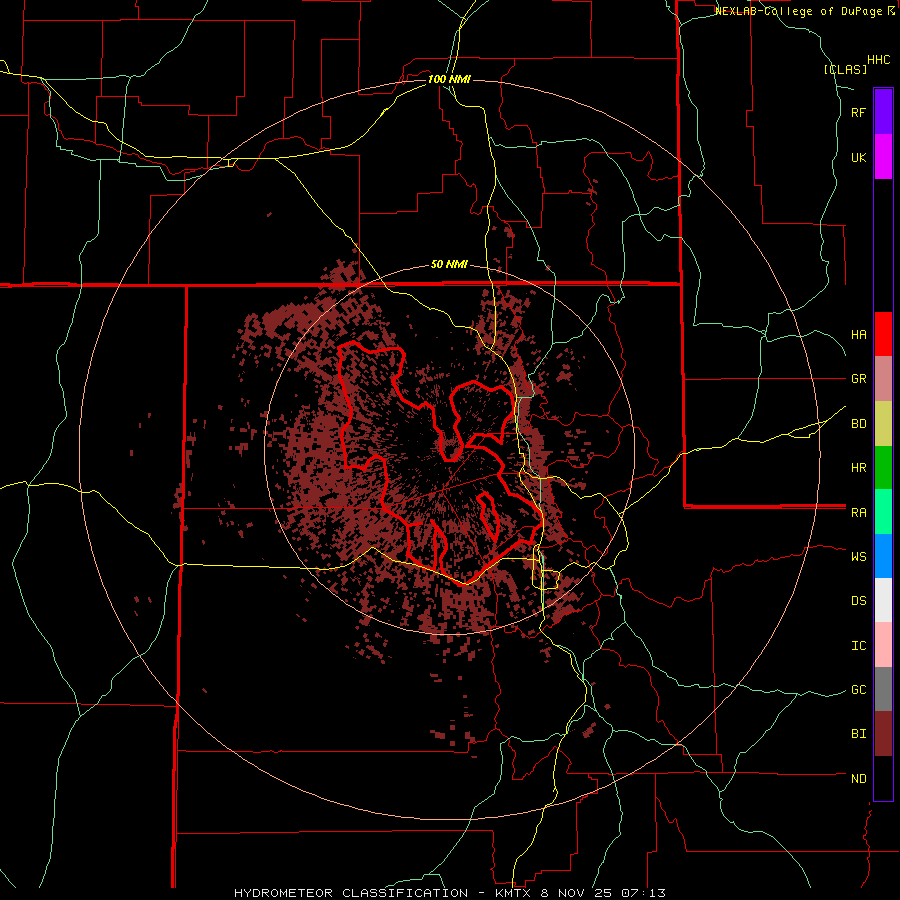The image size is (900, 900).
Task: Click the BI legend label
Action: pos(858,734)
